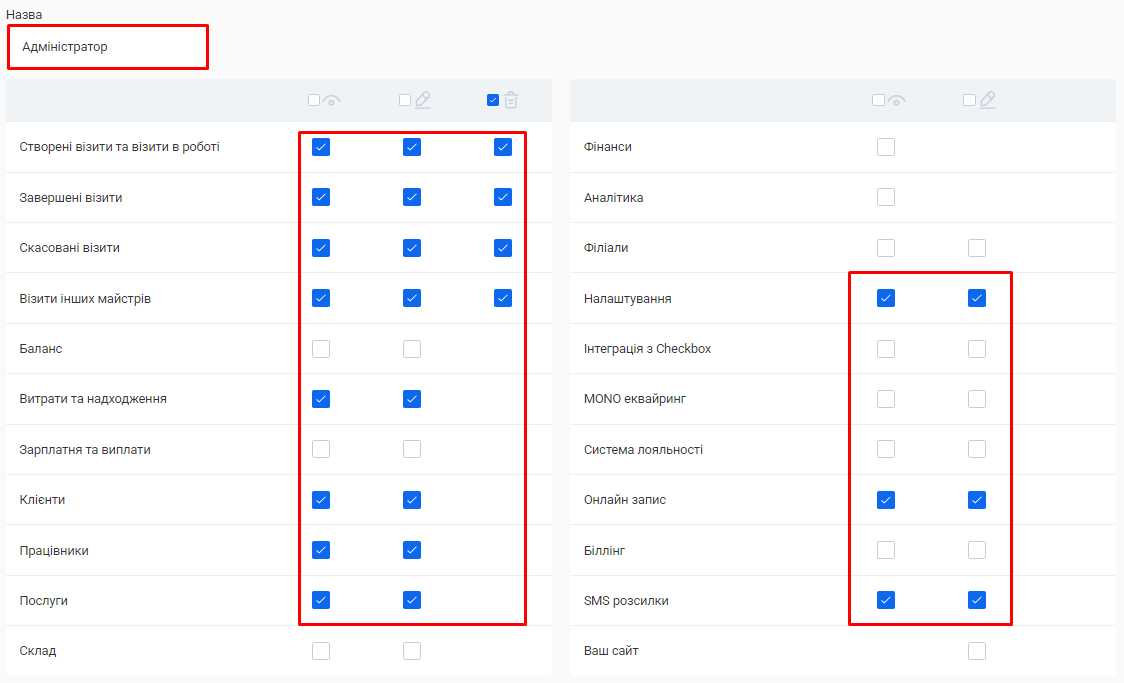Image resolution: width=1124 pixels, height=683 pixels.
Task: Uncheck the select-all checkbox beside the trash icon
Action: [493, 100]
